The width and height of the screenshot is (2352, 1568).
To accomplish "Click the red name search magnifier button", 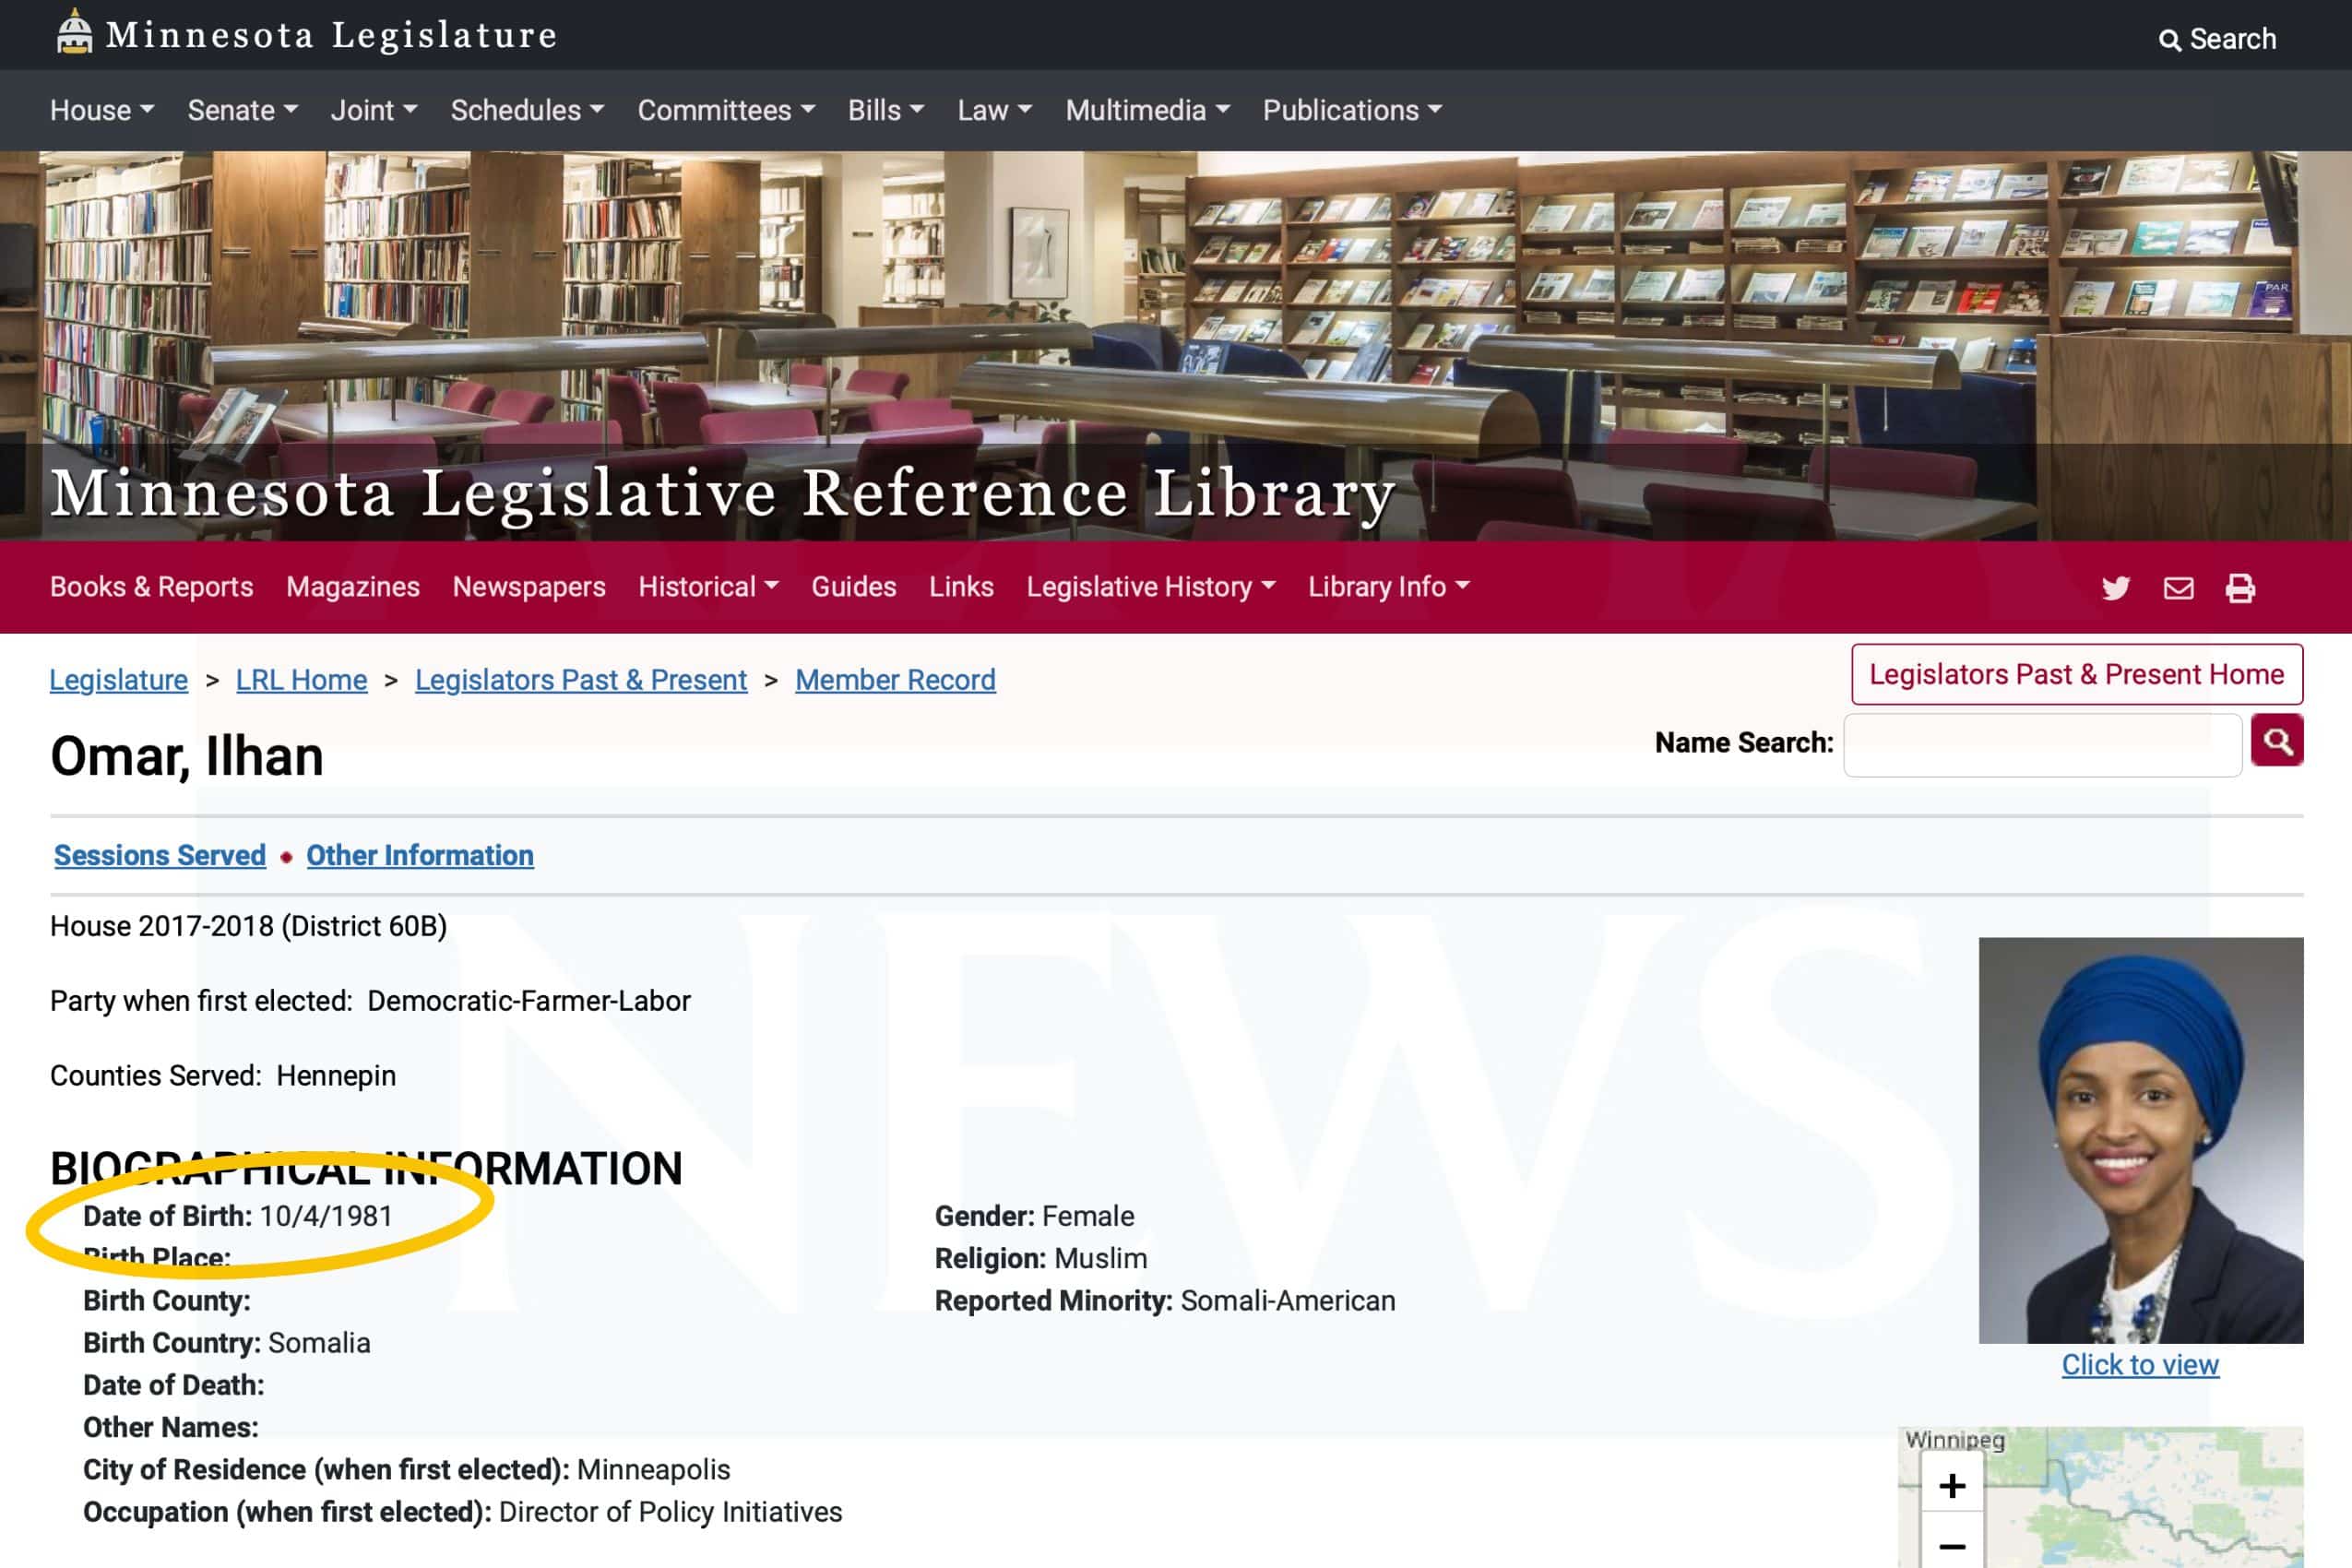I will [2277, 741].
